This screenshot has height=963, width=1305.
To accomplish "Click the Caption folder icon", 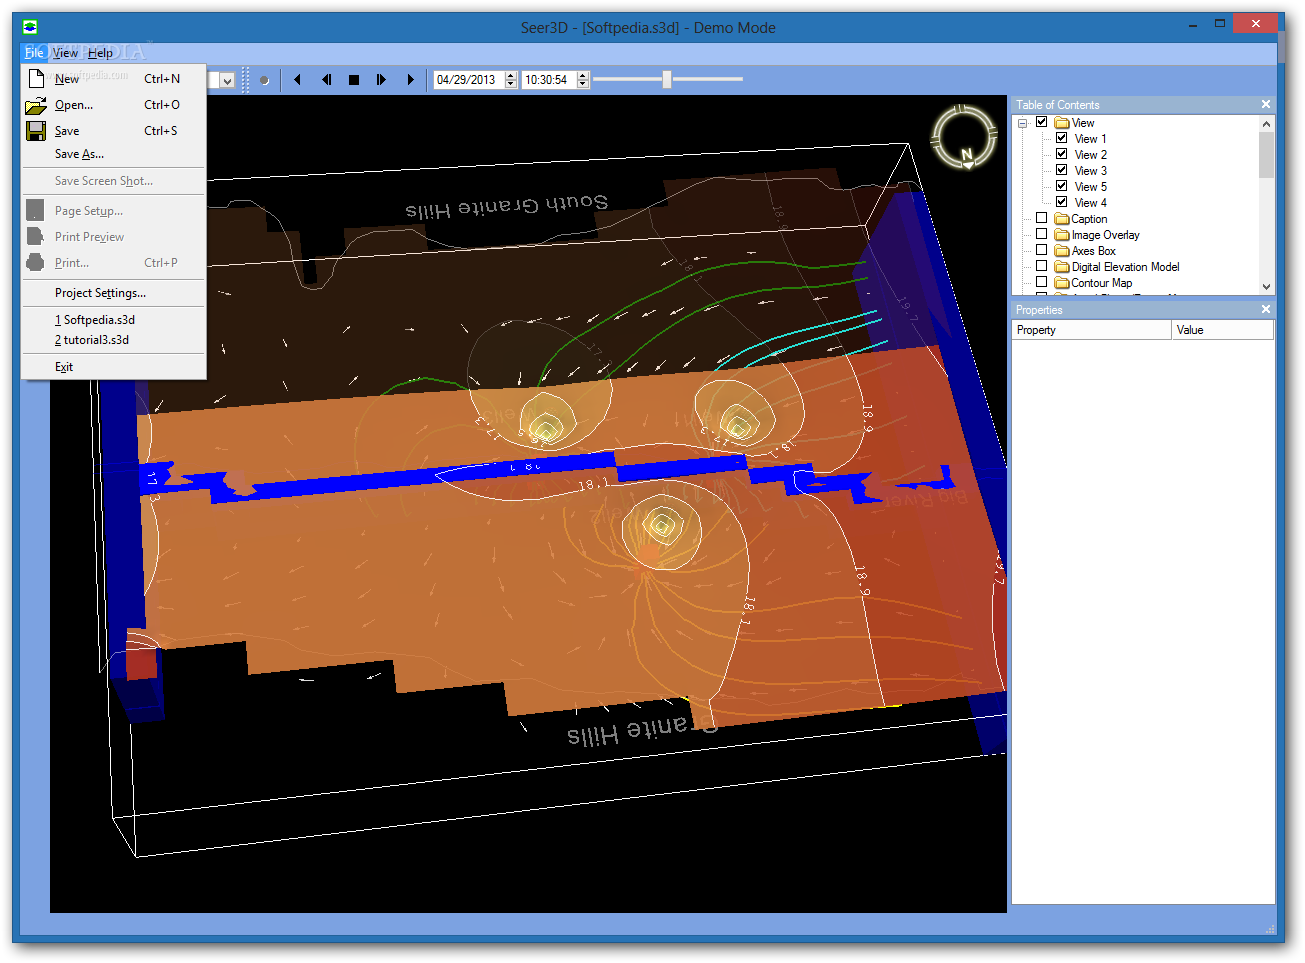I will [1062, 218].
